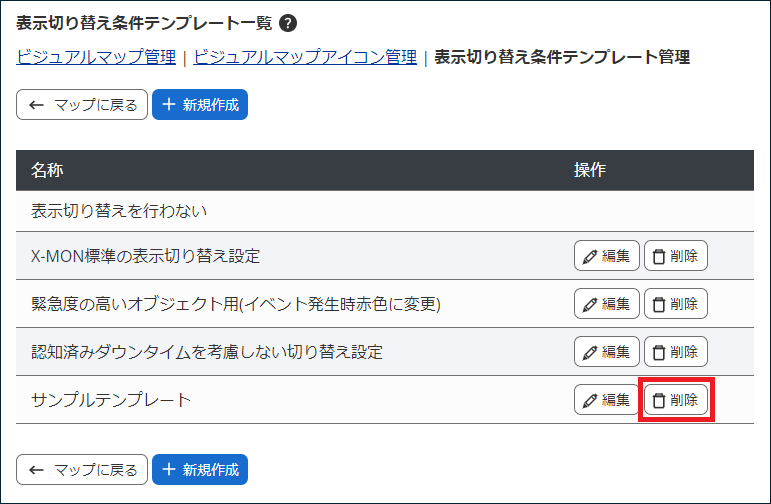This screenshot has height=504, width=771.
Task: Delete X-MON標準の表示切り替え設定 template
Action: pyautogui.click(x=675, y=256)
